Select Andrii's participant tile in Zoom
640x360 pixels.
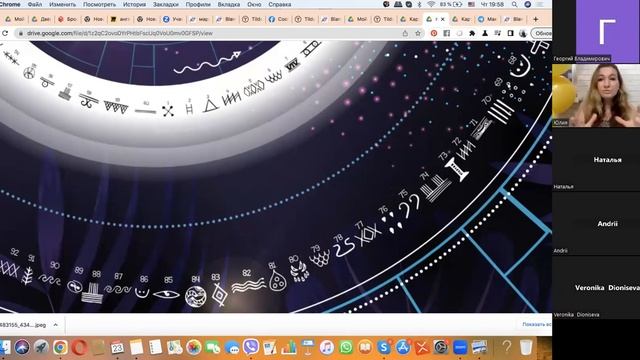596,223
